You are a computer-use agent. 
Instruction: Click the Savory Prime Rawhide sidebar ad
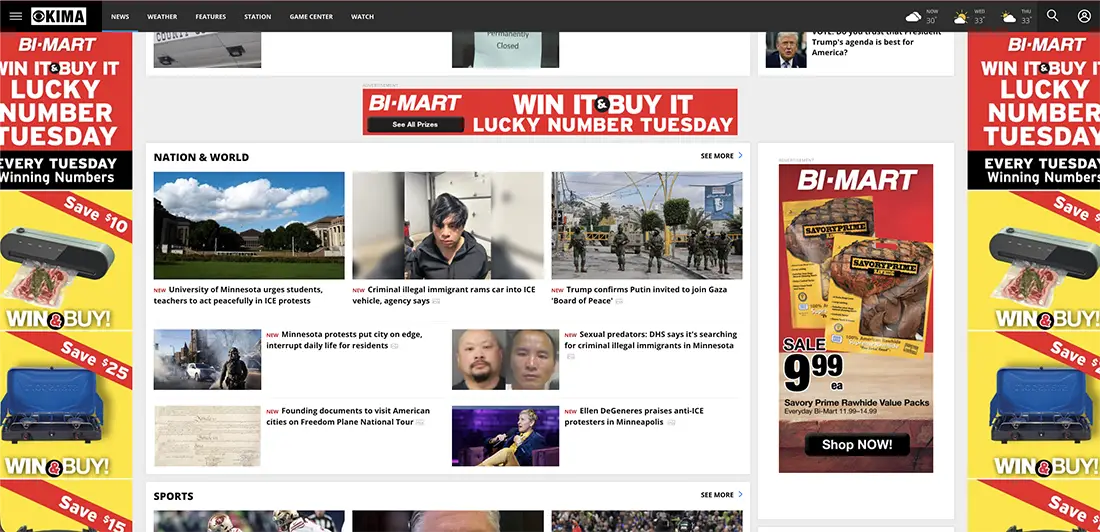pos(856,318)
